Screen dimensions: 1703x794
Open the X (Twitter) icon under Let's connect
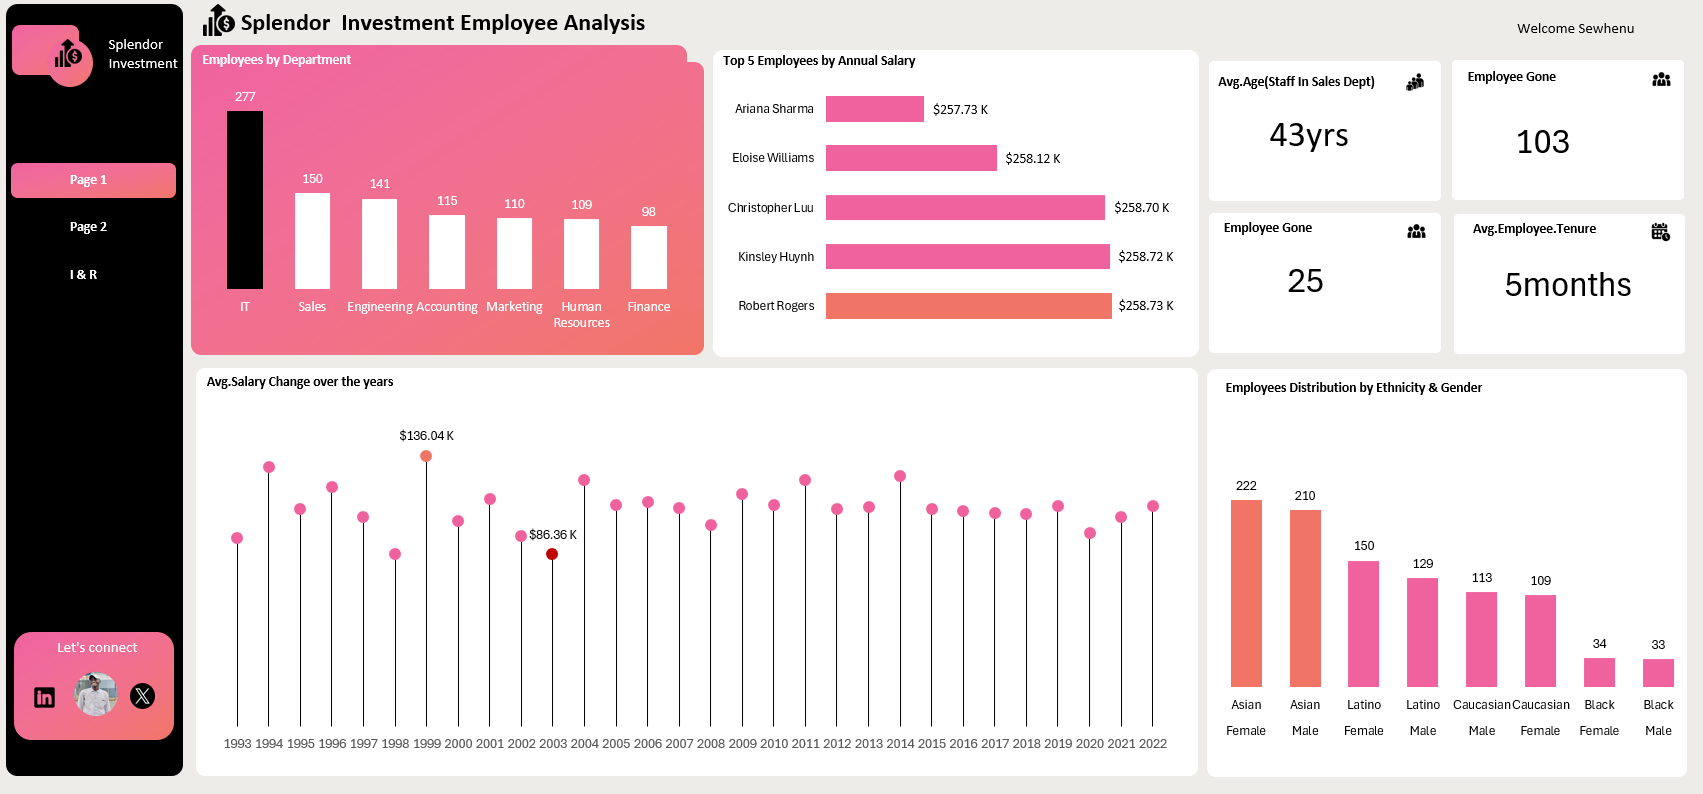coord(143,696)
